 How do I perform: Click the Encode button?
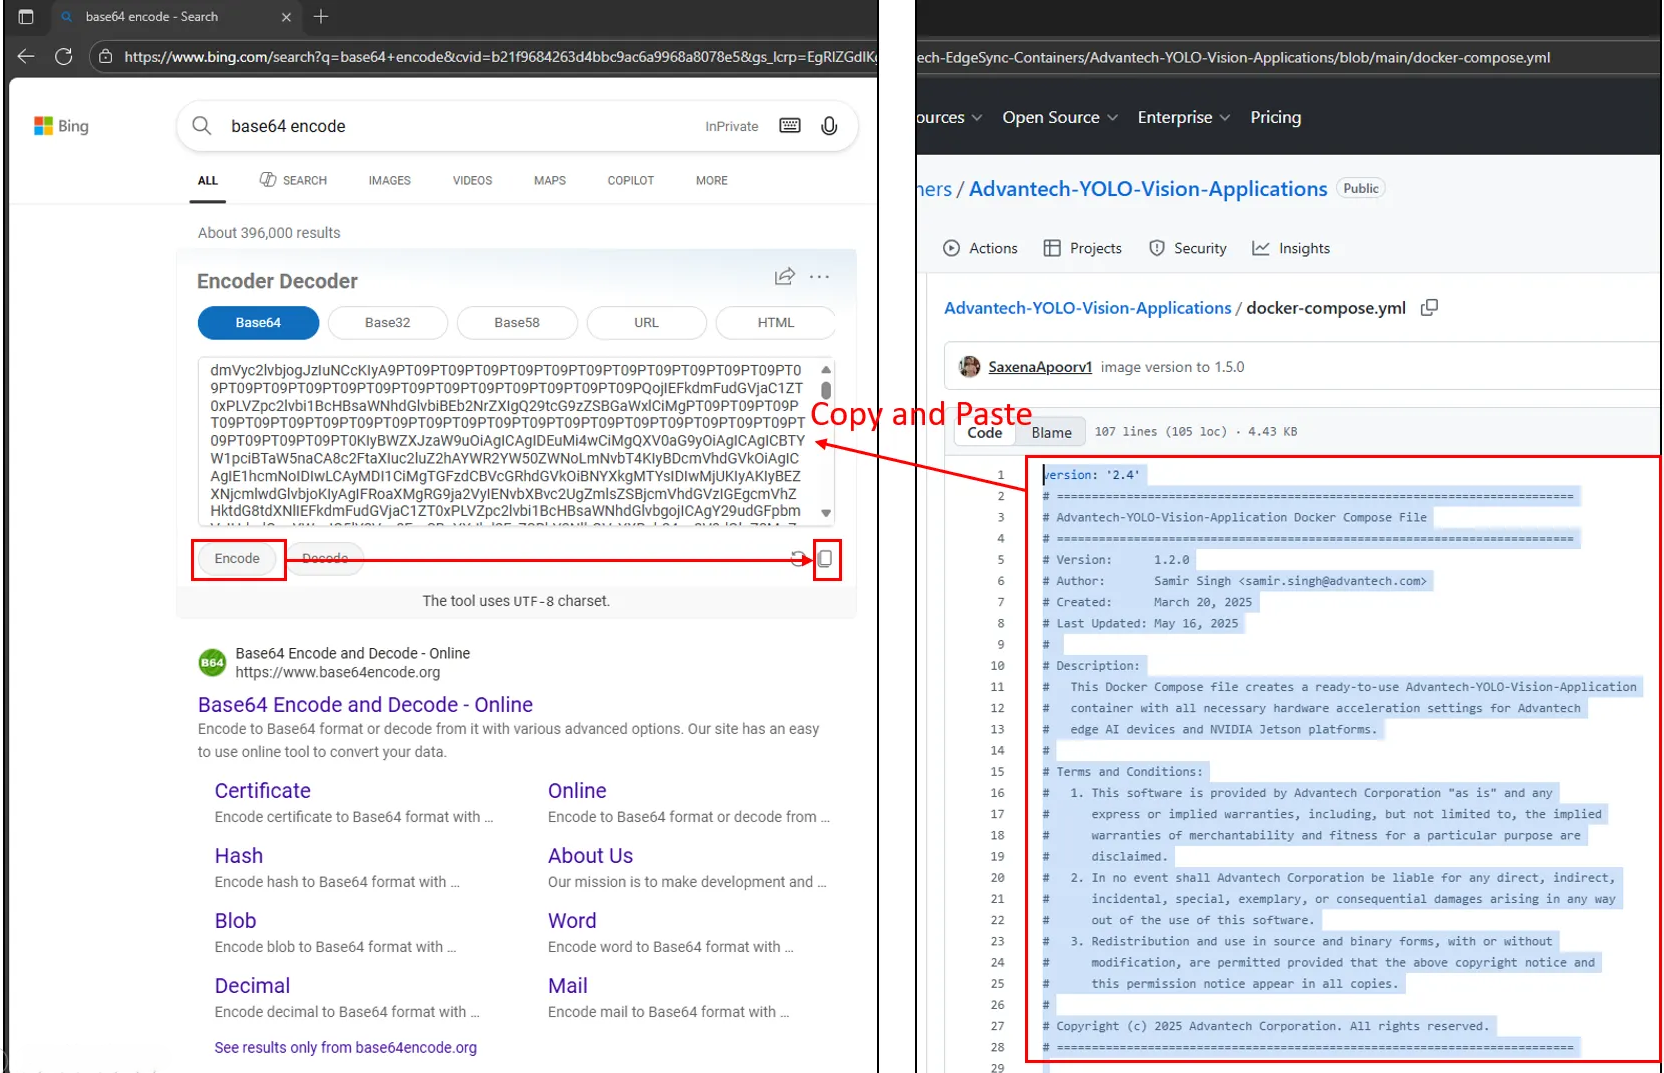click(237, 559)
